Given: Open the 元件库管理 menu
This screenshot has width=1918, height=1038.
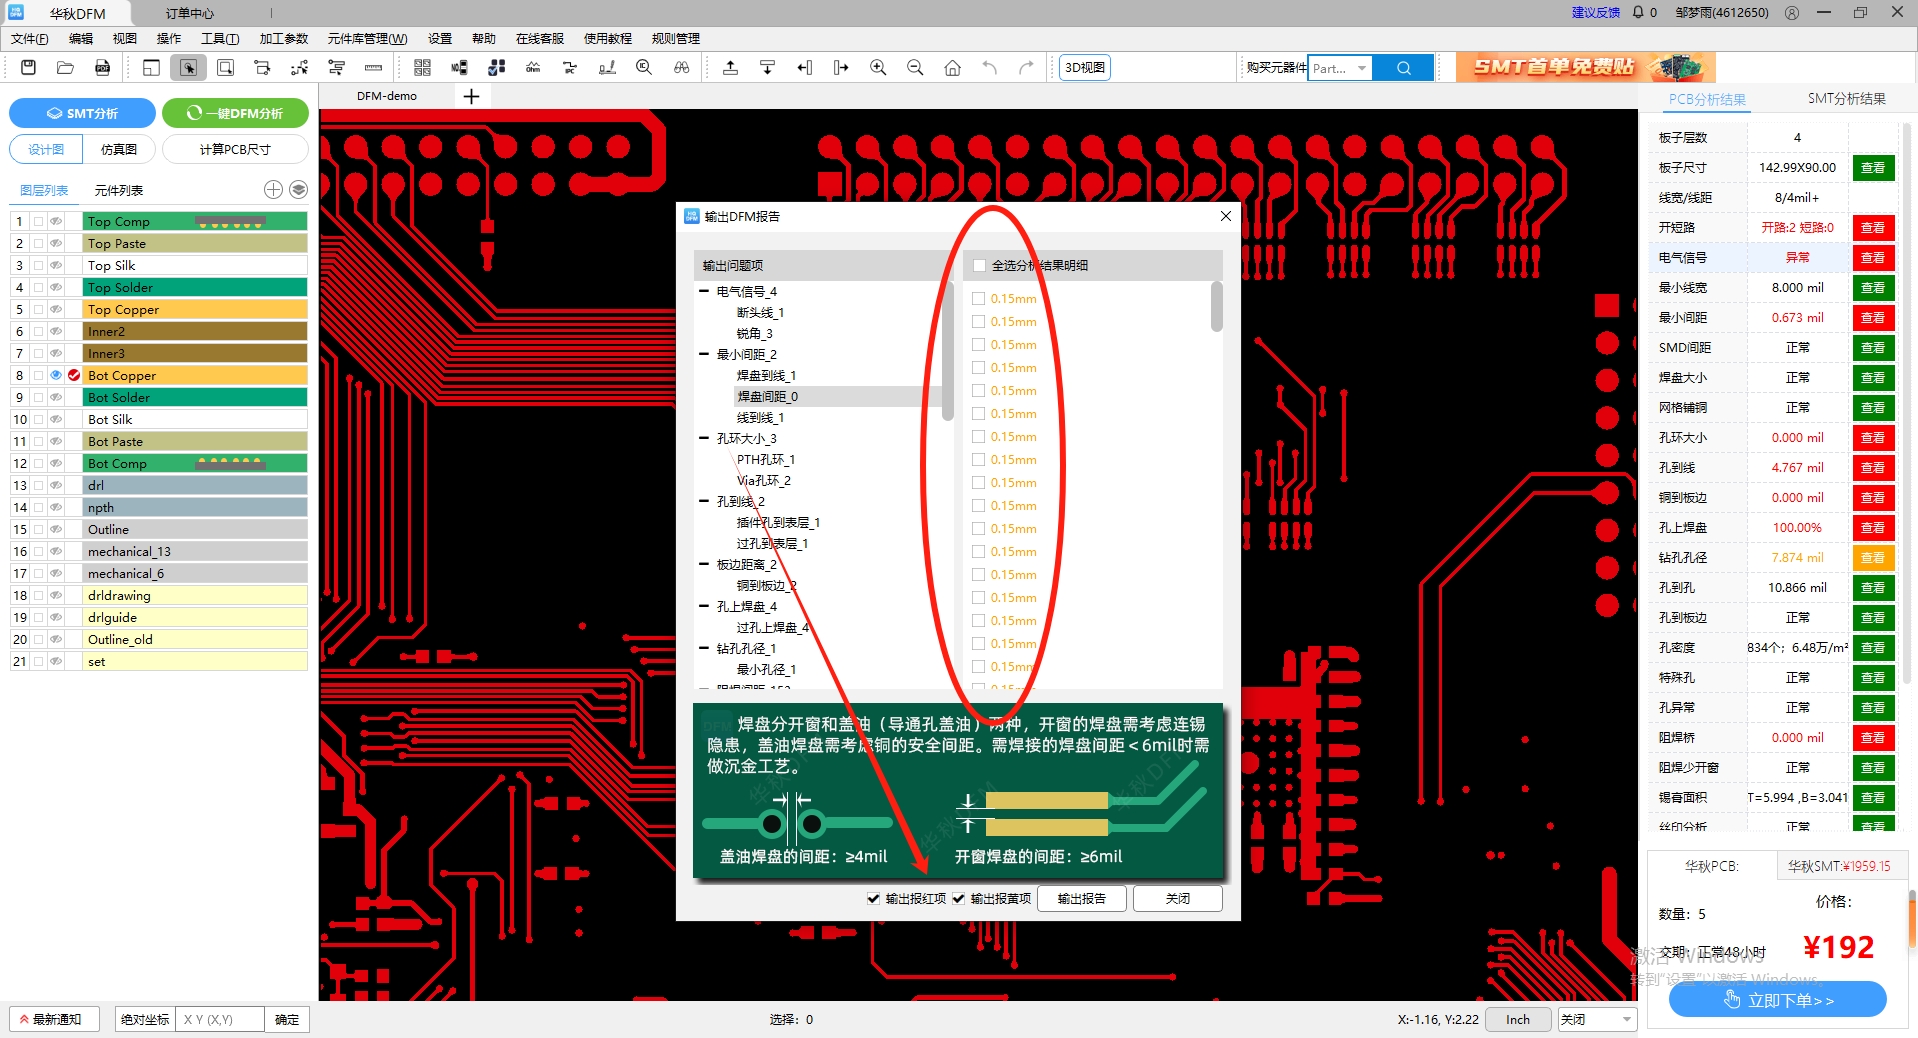Looking at the screenshot, I should 367,39.
